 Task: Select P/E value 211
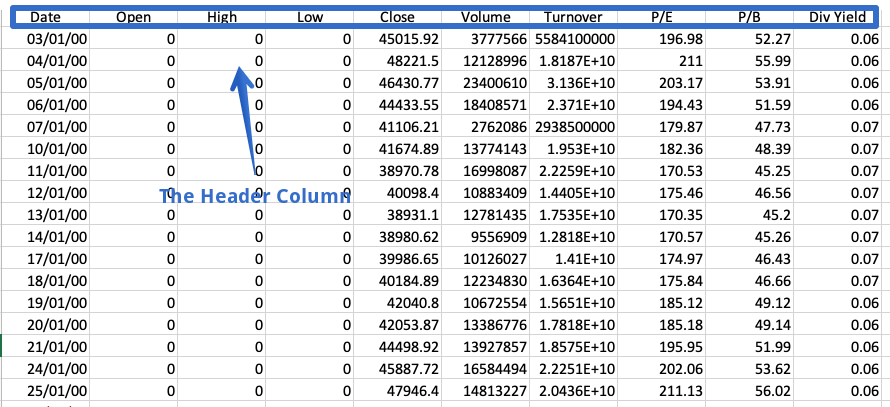click(x=661, y=61)
